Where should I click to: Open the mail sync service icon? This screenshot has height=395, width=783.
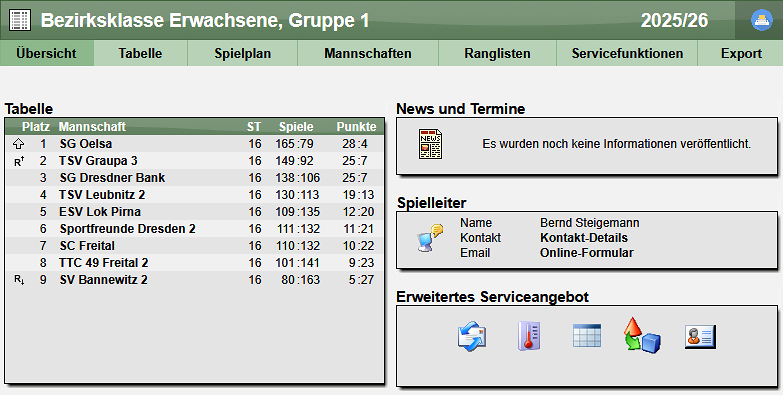tap(472, 336)
